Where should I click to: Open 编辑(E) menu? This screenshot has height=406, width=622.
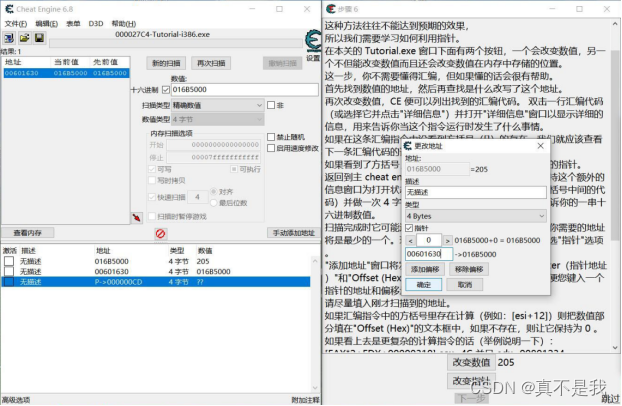pyautogui.click(x=46, y=24)
